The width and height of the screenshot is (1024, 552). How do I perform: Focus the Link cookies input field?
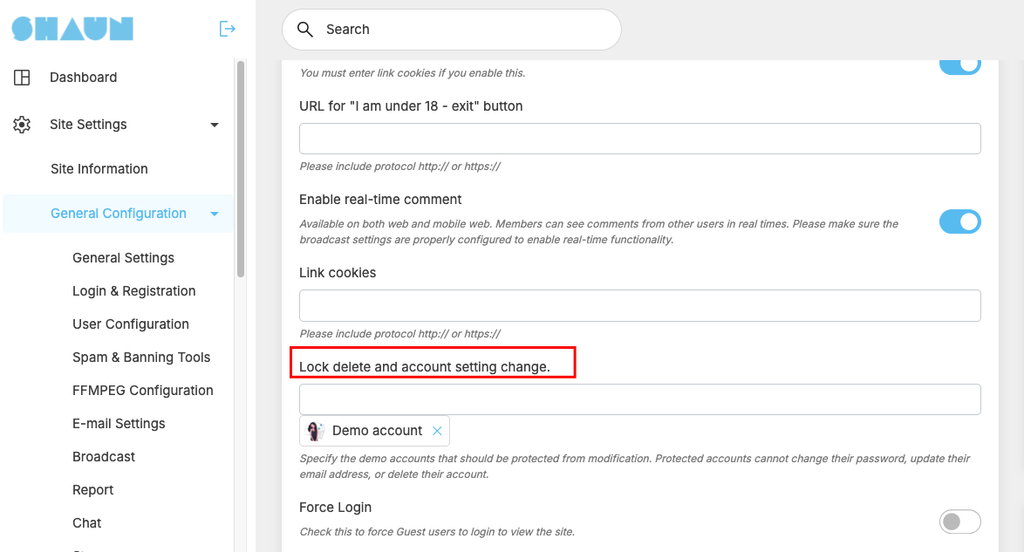(x=640, y=306)
